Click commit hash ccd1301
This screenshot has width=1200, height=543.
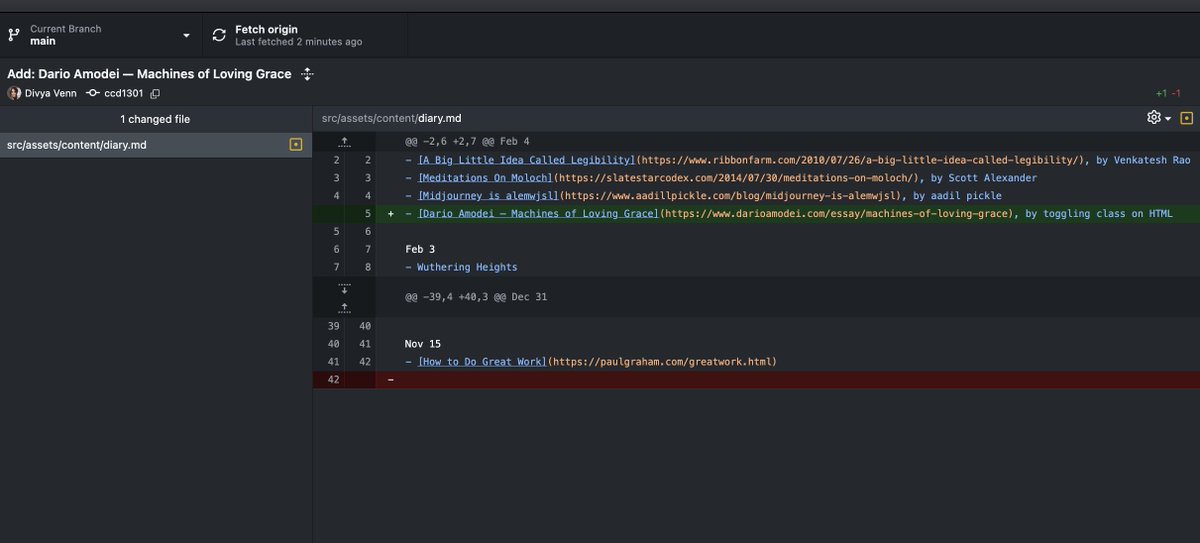pyautogui.click(x=123, y=93)
